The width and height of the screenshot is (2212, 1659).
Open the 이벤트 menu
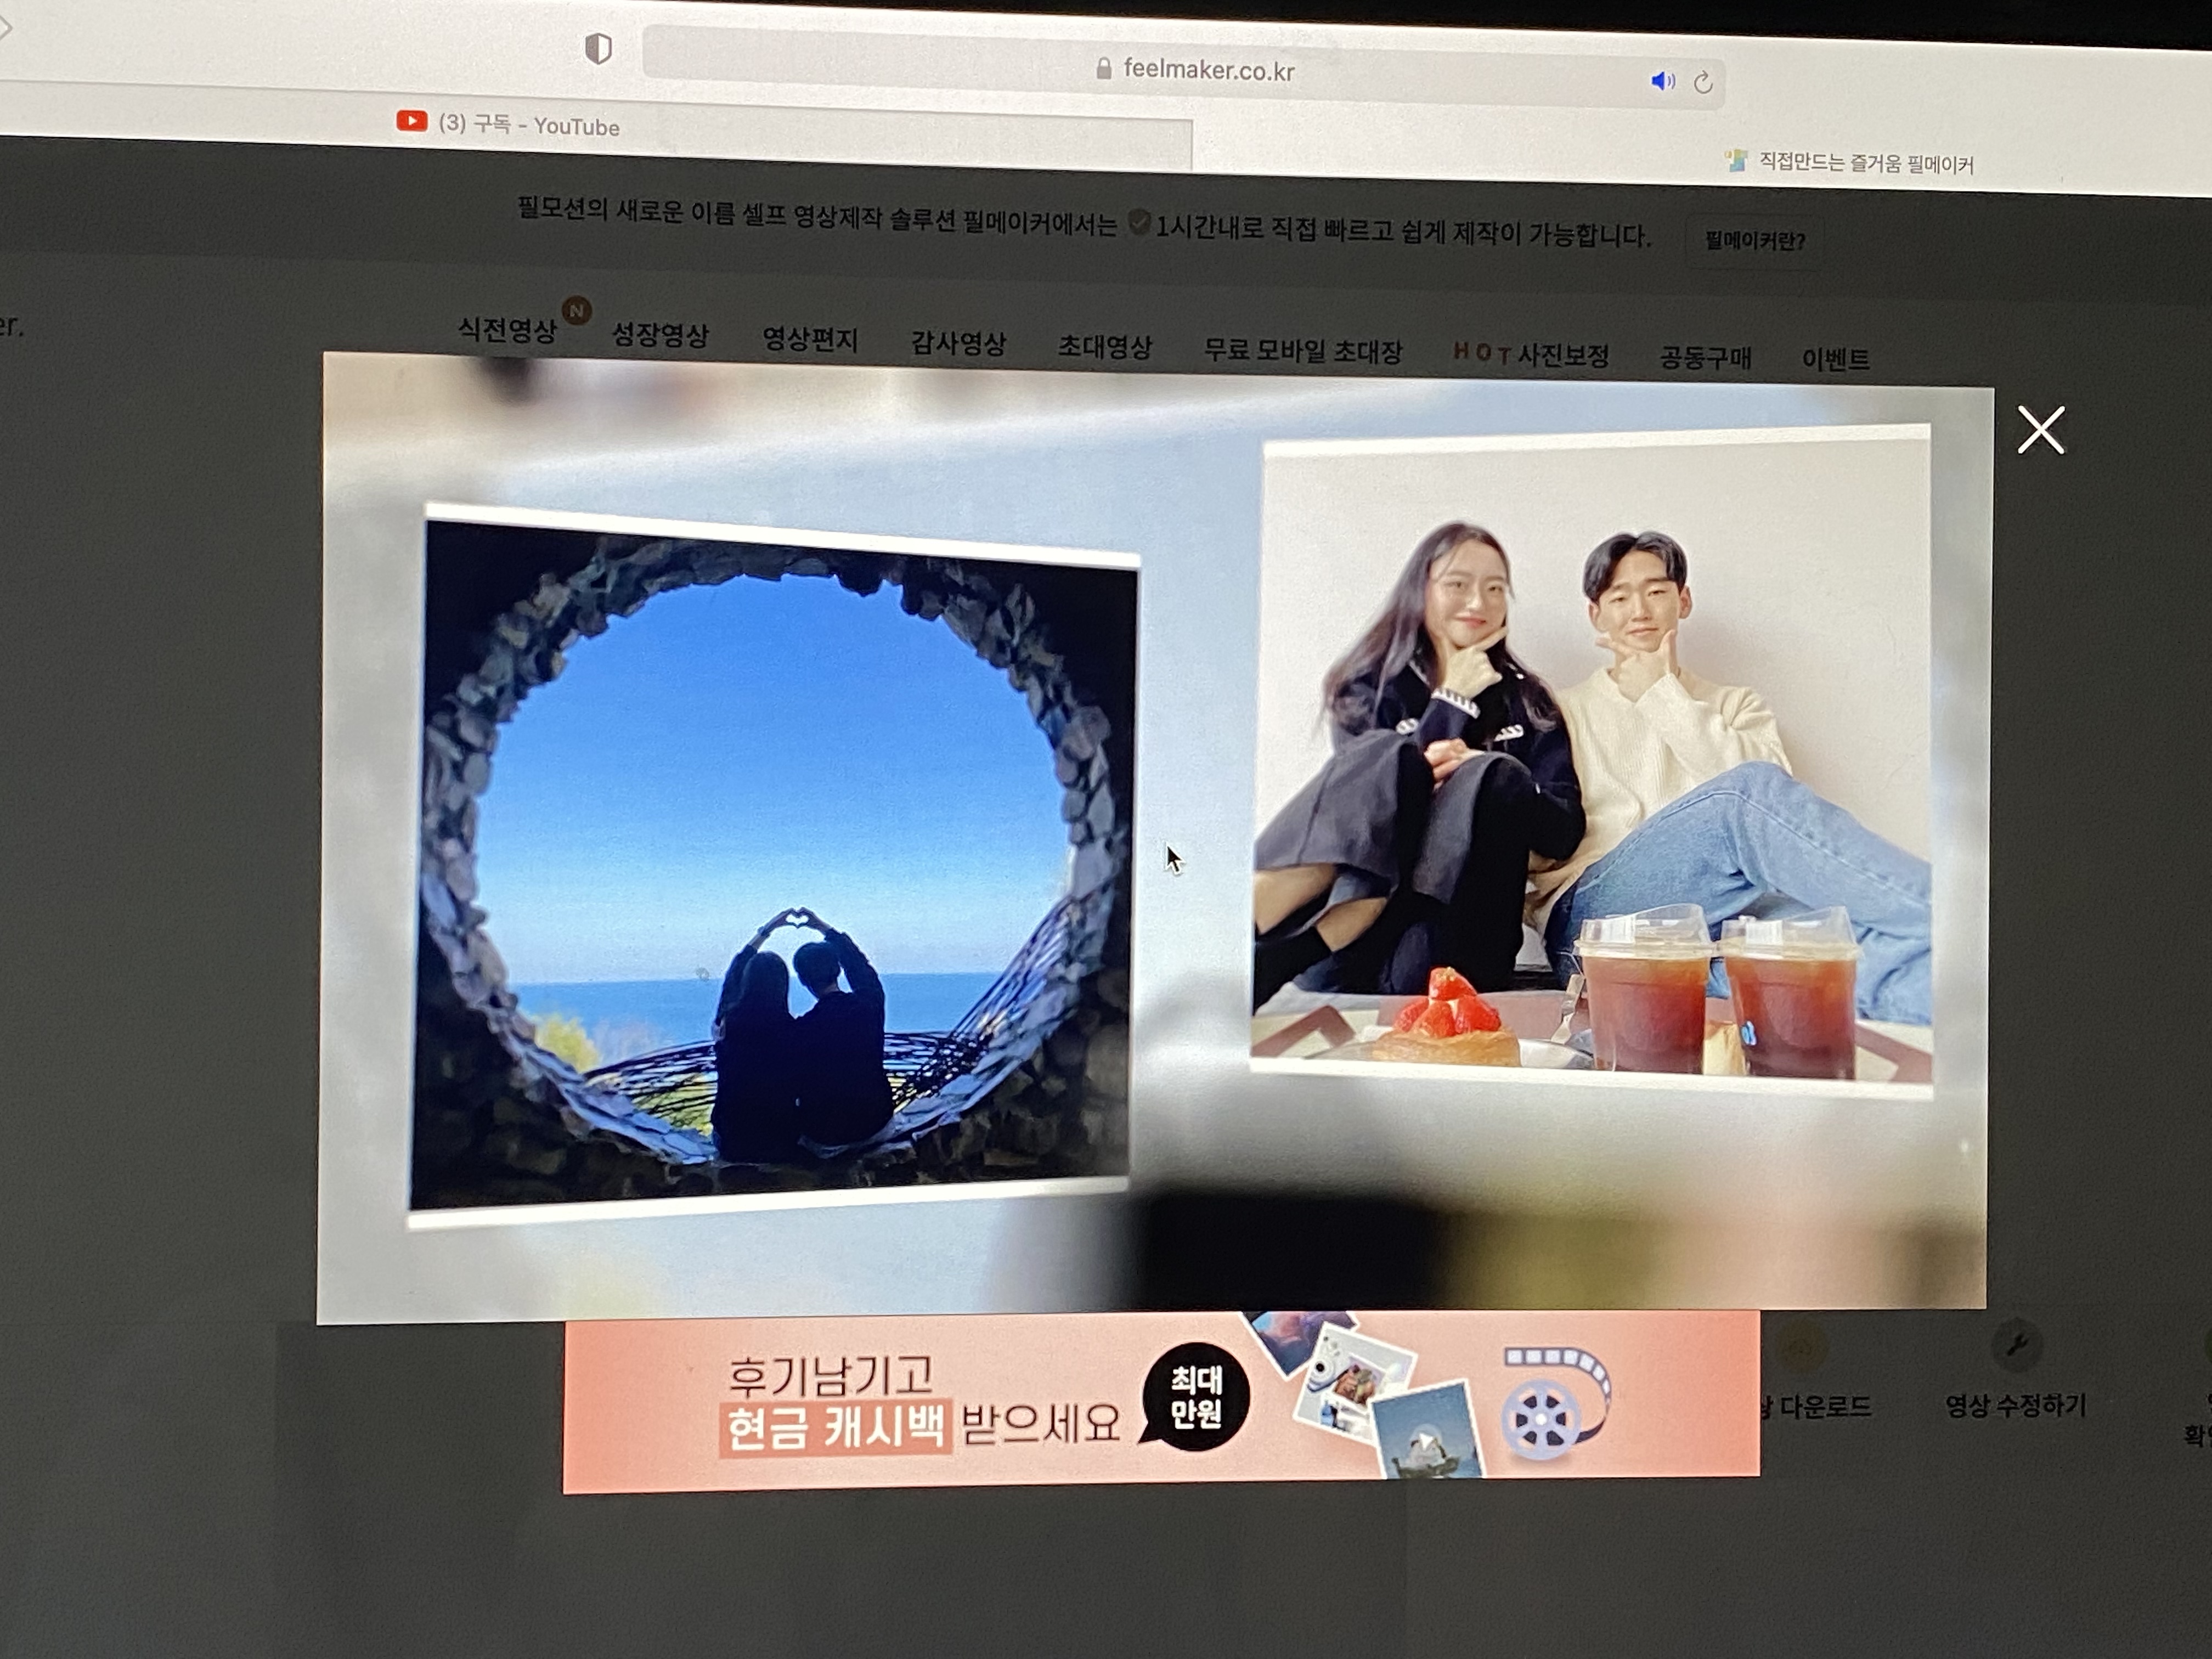pyautogui.click(x=1835, y=359)
